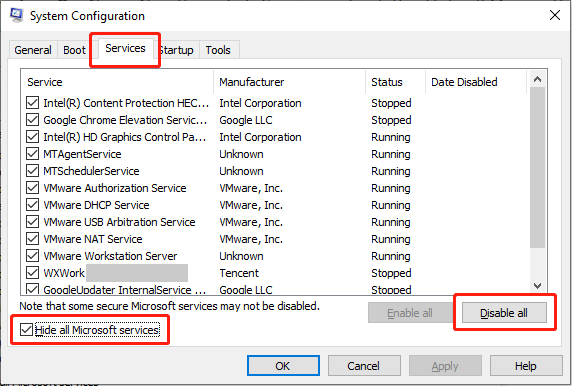
Task: Select the Services tab
Action: (x=125, y=48)
